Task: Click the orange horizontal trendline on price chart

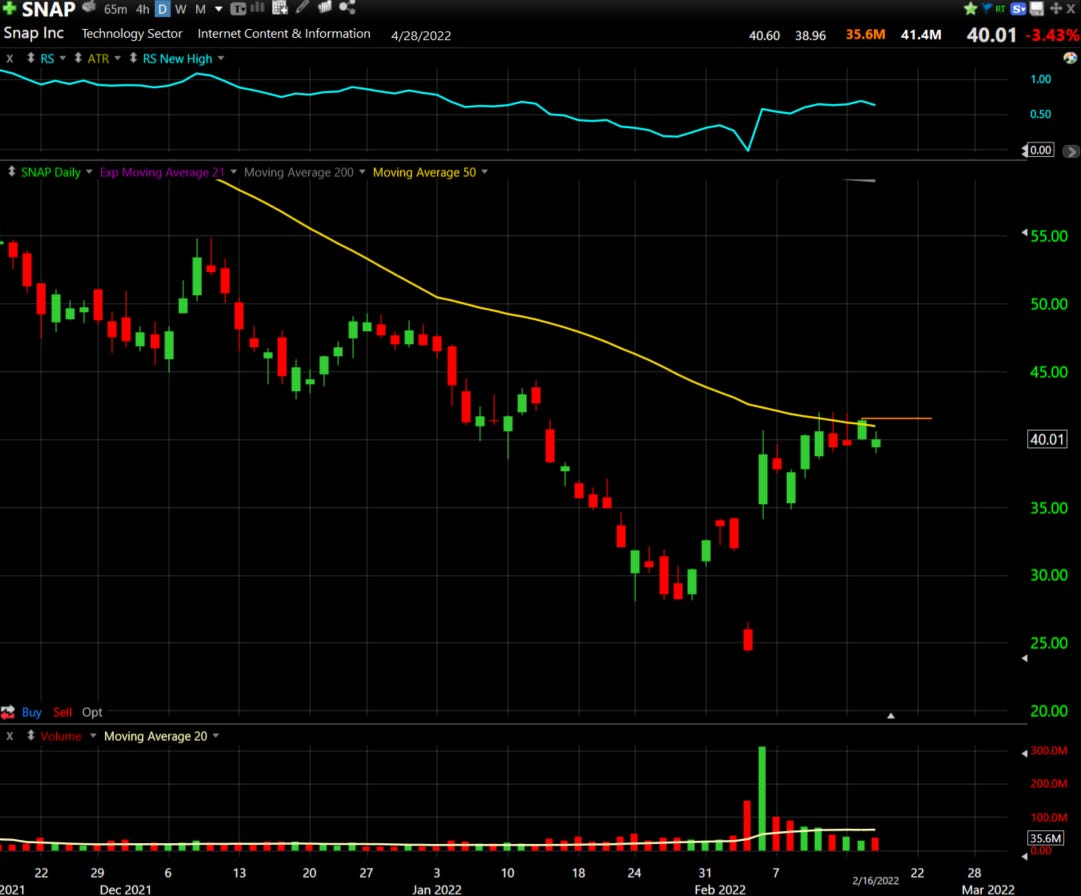Action: (896, 418)
